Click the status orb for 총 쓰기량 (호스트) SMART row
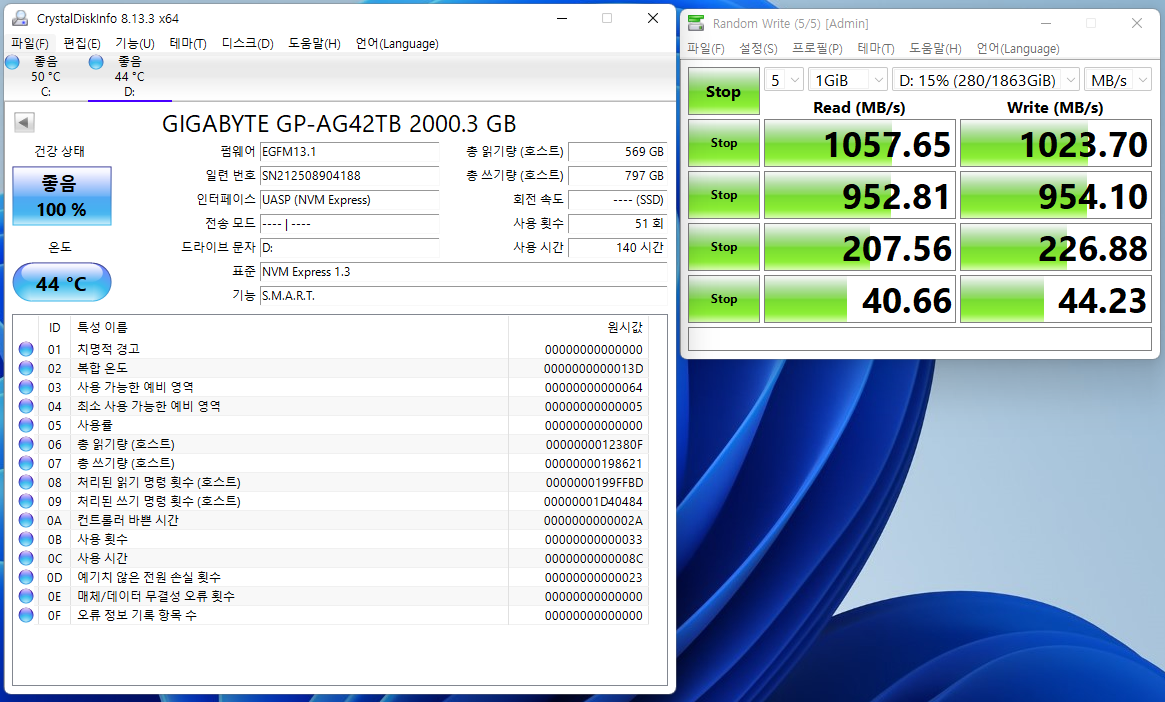Viewport: 1165px width, 702px height. [26, 463]
